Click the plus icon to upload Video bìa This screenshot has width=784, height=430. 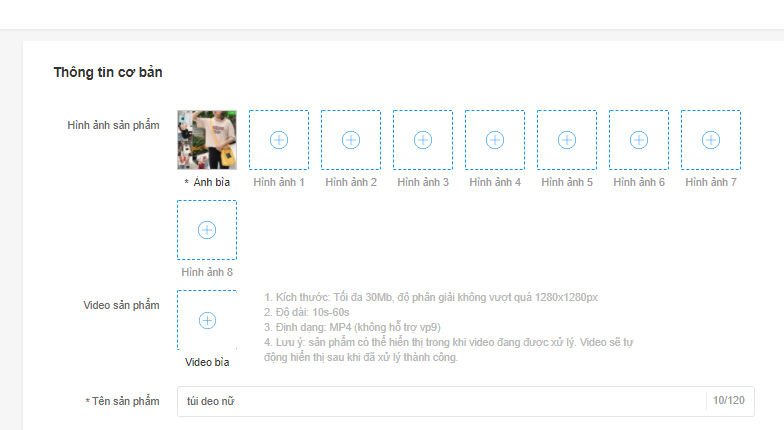click(207, 320)
